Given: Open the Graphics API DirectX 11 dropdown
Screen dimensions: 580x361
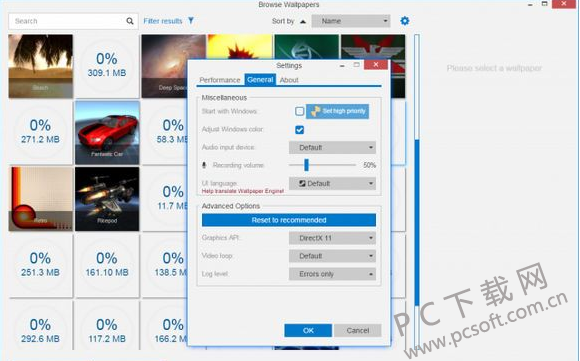Looking at the screenshot, I should pos(332,238).
